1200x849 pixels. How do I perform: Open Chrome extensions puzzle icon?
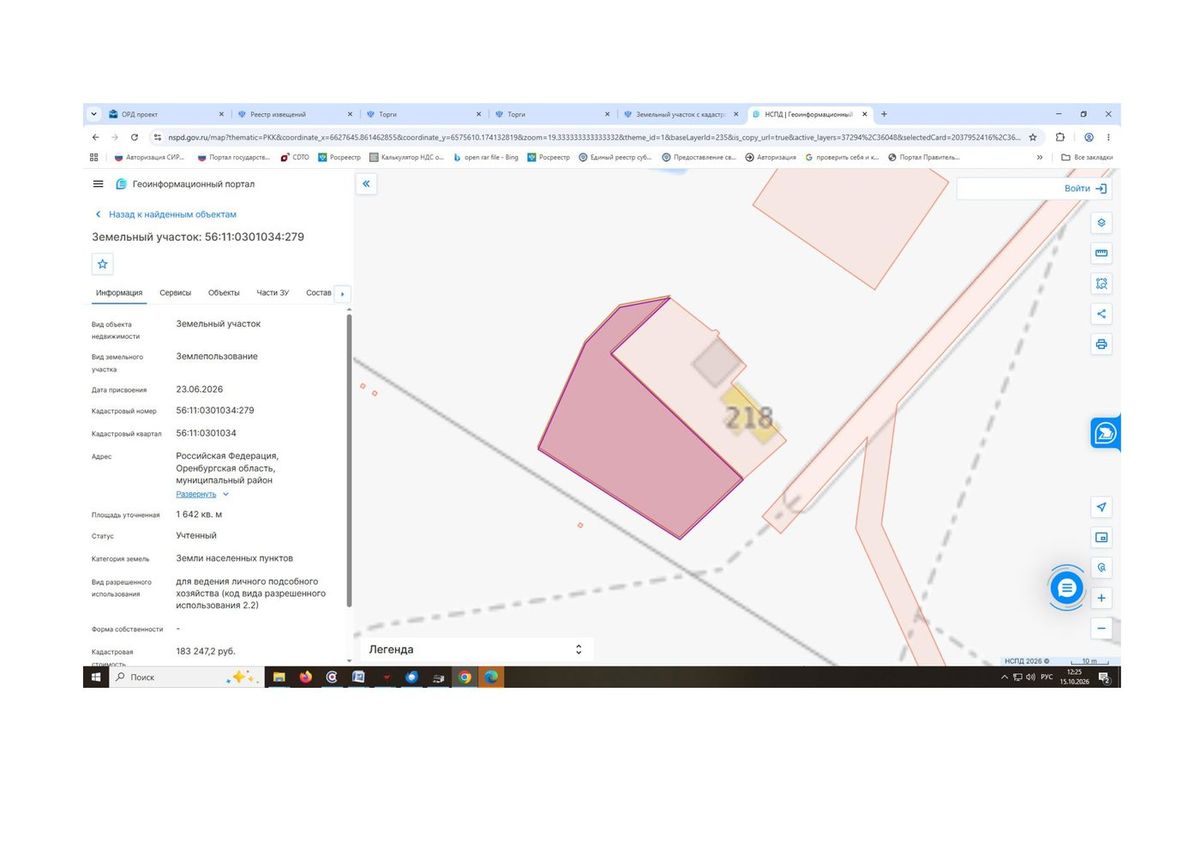(1060, 137)
